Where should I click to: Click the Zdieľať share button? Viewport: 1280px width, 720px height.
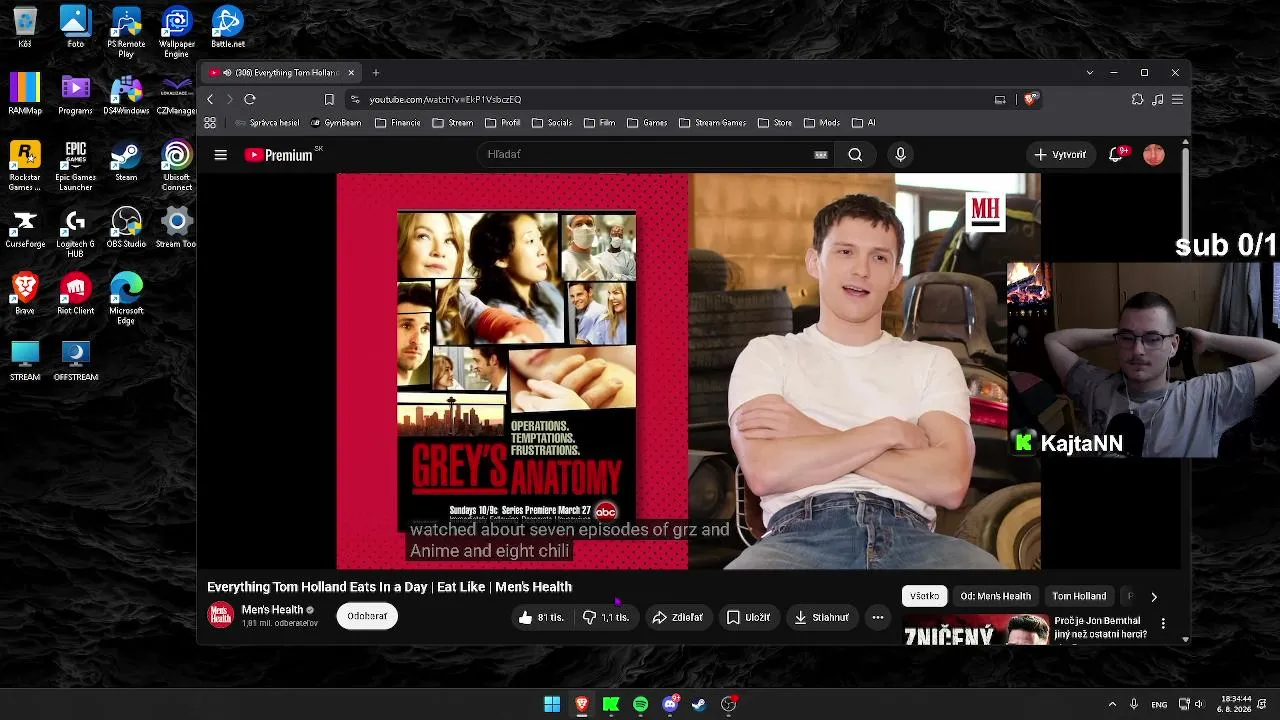pyautogui.click(x=677, y=618)
